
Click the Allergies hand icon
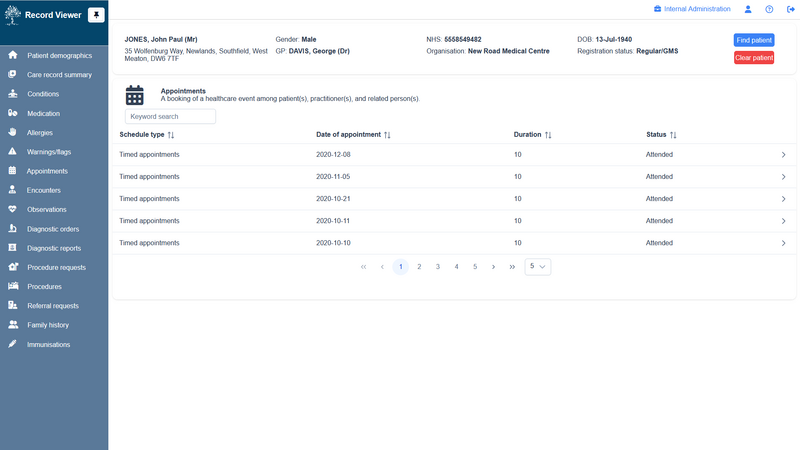pyautogui.click(x=12, y=132)
